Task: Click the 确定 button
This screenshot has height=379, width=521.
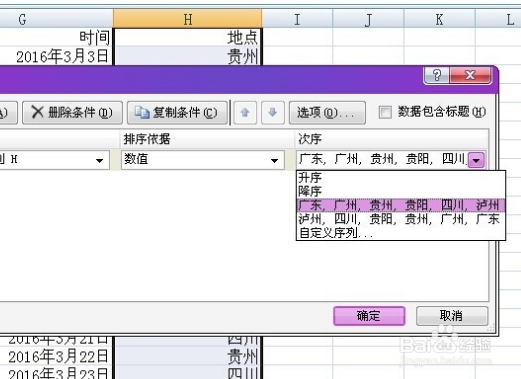Action: (x=369, y=316)
